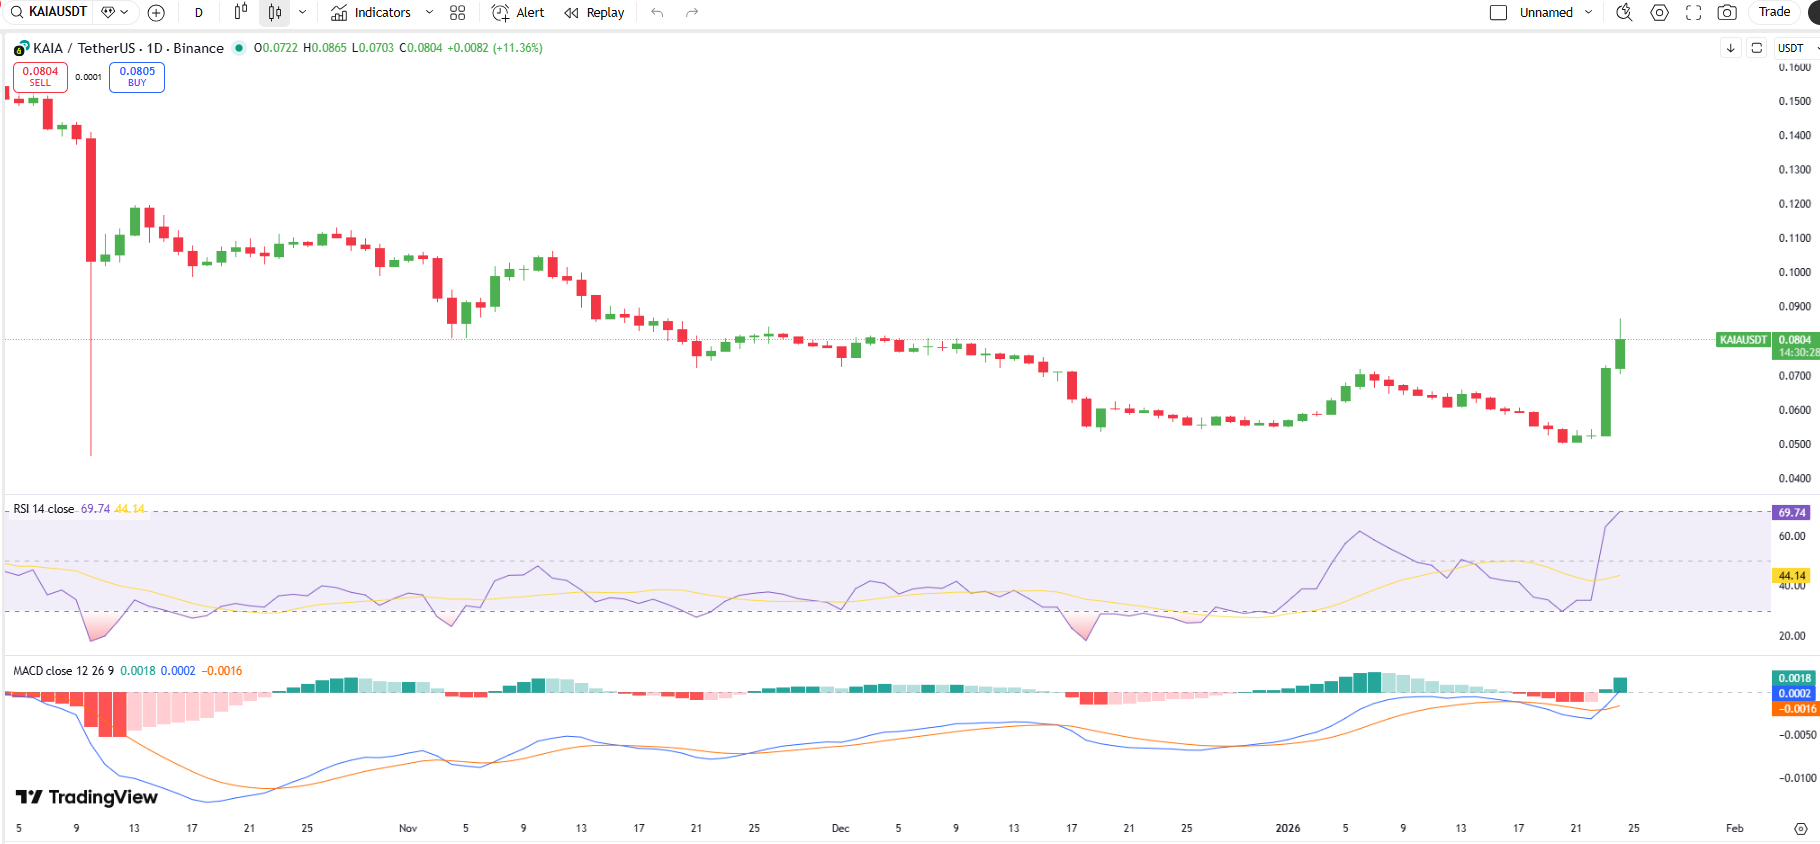This screenshot has height=844, width=1820.
Task: Take a chart snapshot with camera icon
Action: click(x=1727, y=13)
